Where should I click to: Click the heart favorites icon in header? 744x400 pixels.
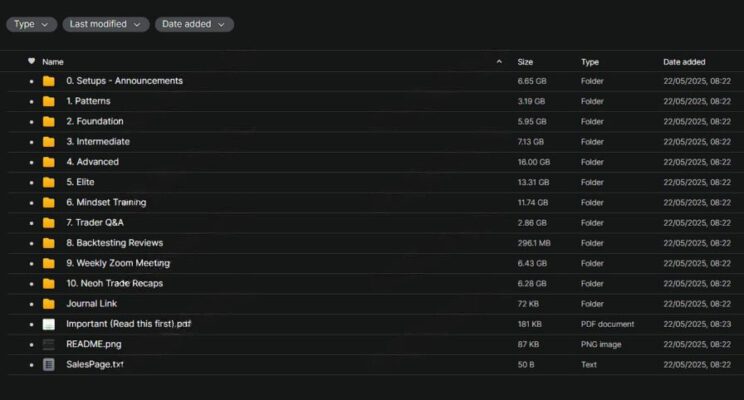(31, 61)
